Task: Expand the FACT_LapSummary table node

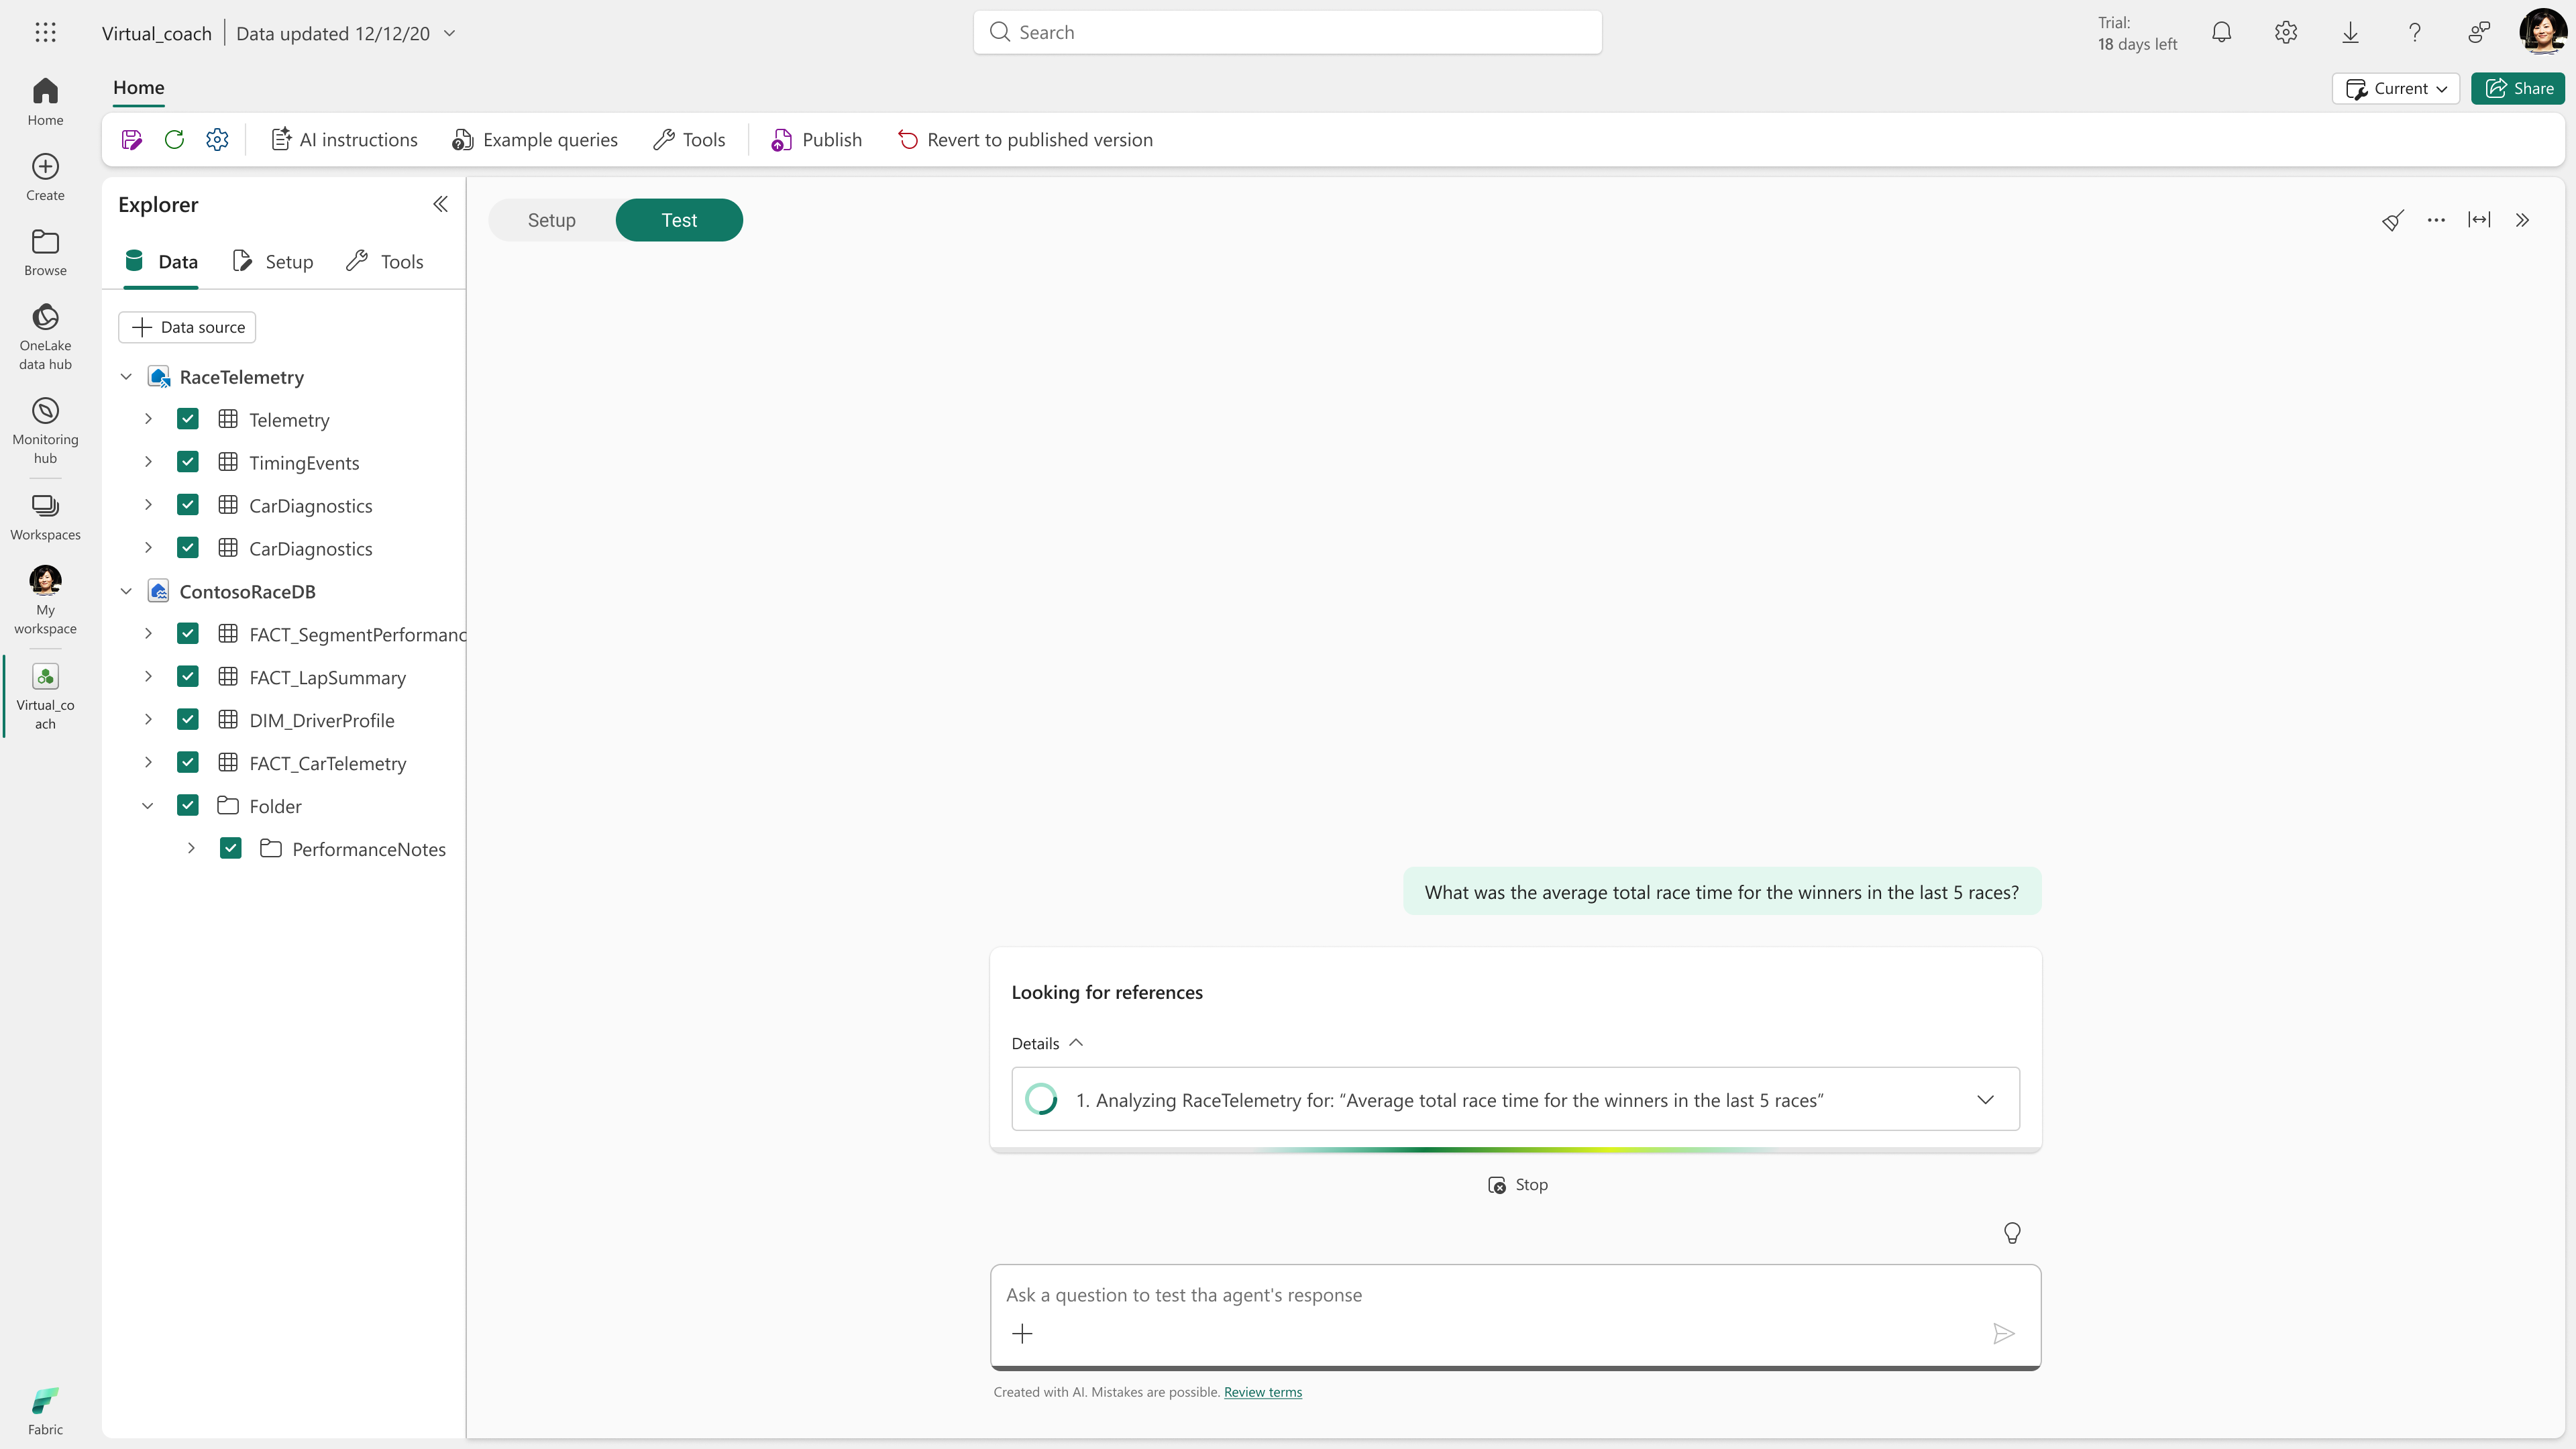Action: 148,677
